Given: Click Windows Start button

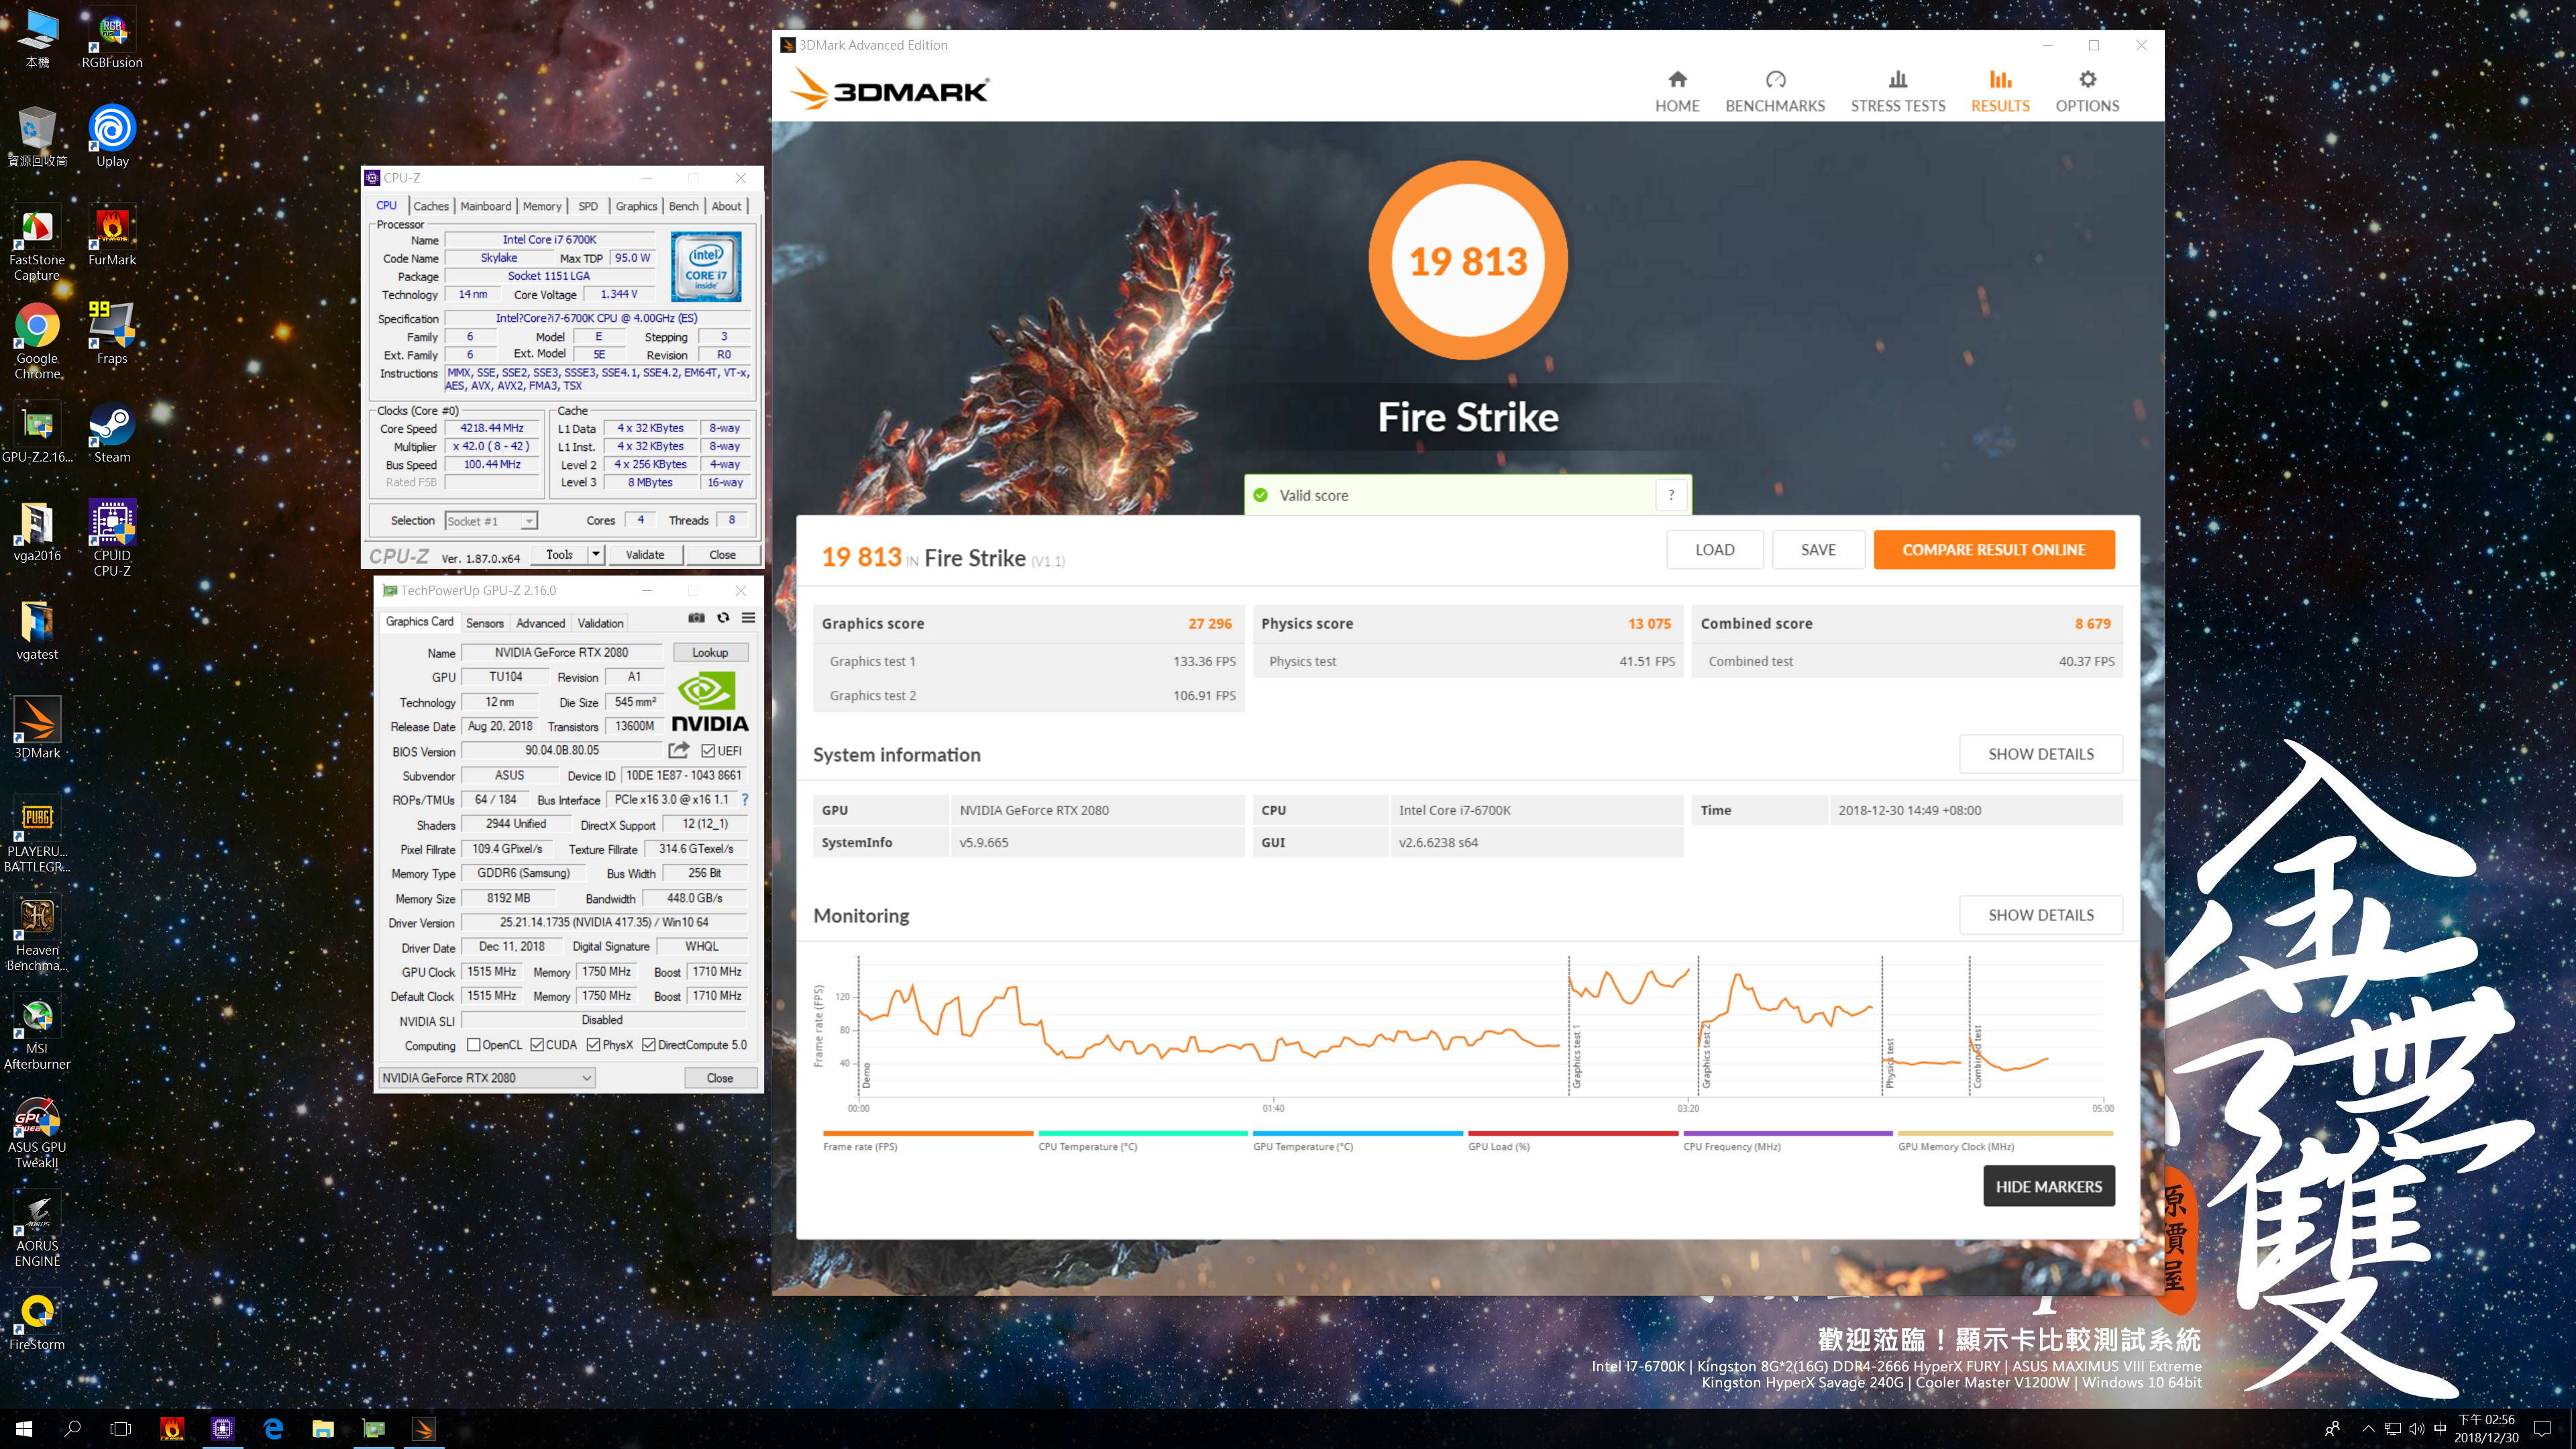Looking at the screenshot, I should [24, 1429].
